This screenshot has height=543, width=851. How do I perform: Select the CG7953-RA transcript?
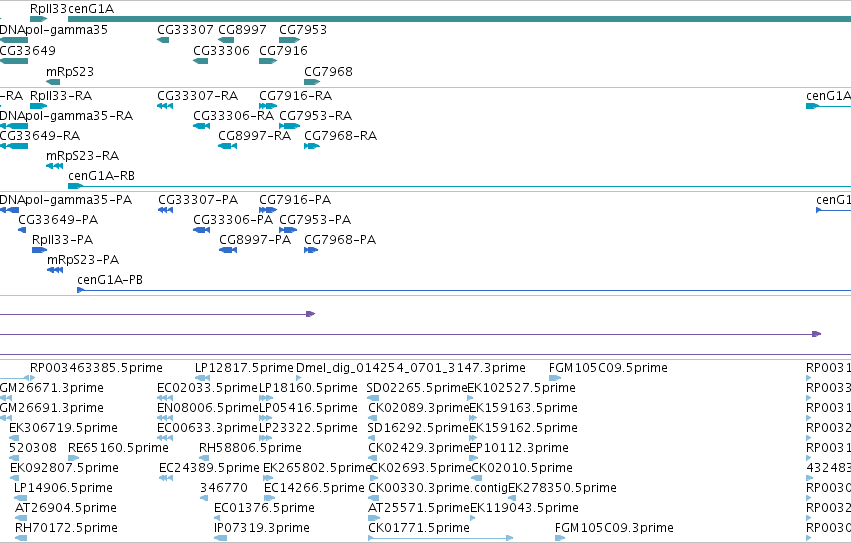(289, 126)
